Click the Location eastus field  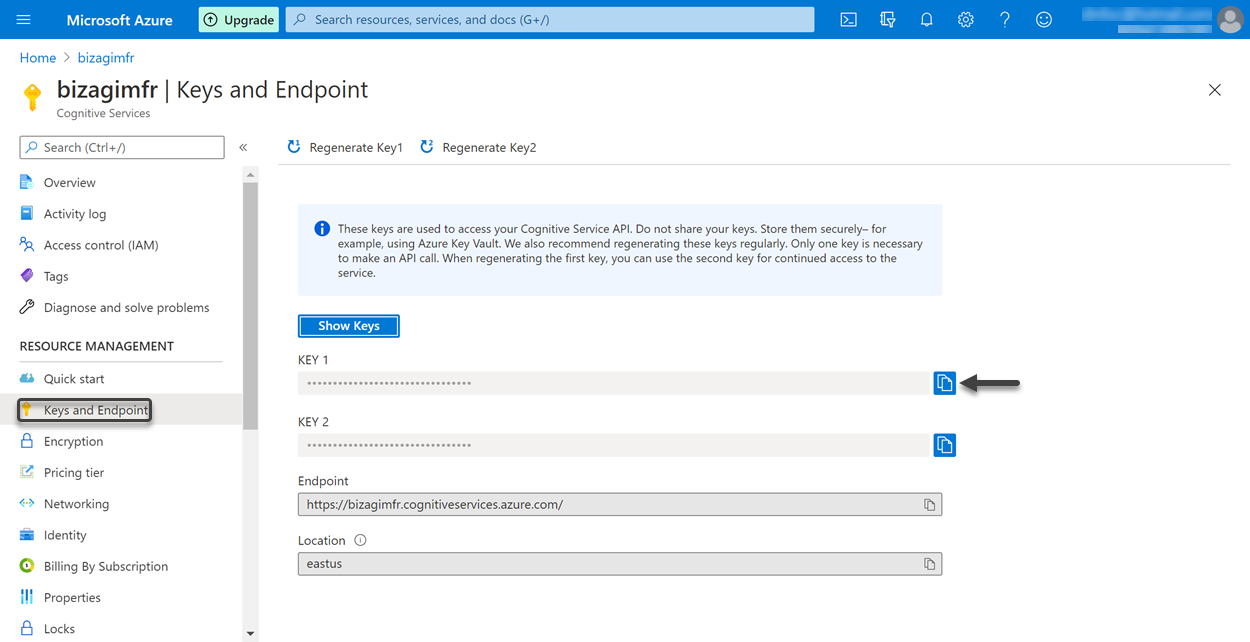coord(620,564)
